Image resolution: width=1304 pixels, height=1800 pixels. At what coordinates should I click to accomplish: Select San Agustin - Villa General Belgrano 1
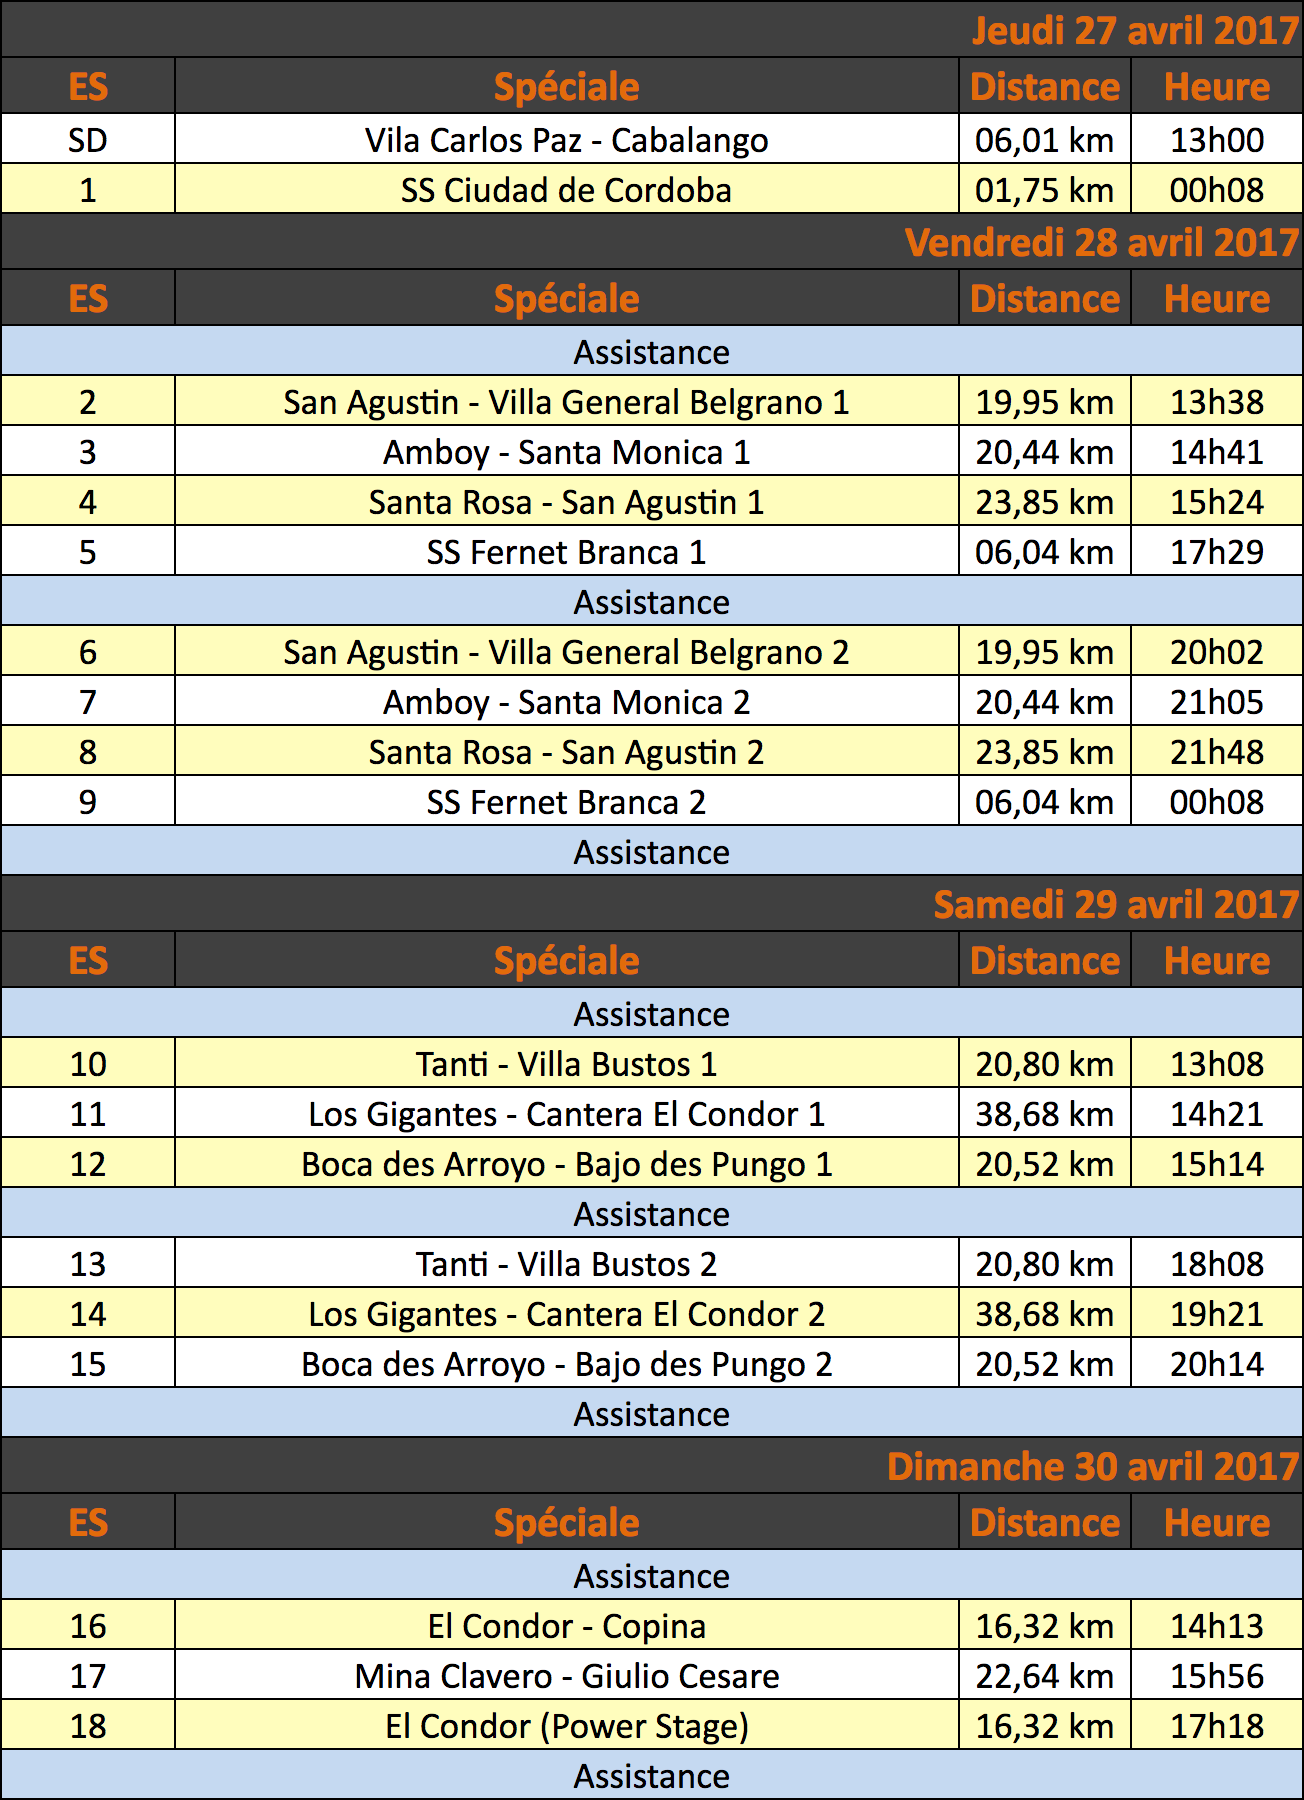tap(566, 402)
